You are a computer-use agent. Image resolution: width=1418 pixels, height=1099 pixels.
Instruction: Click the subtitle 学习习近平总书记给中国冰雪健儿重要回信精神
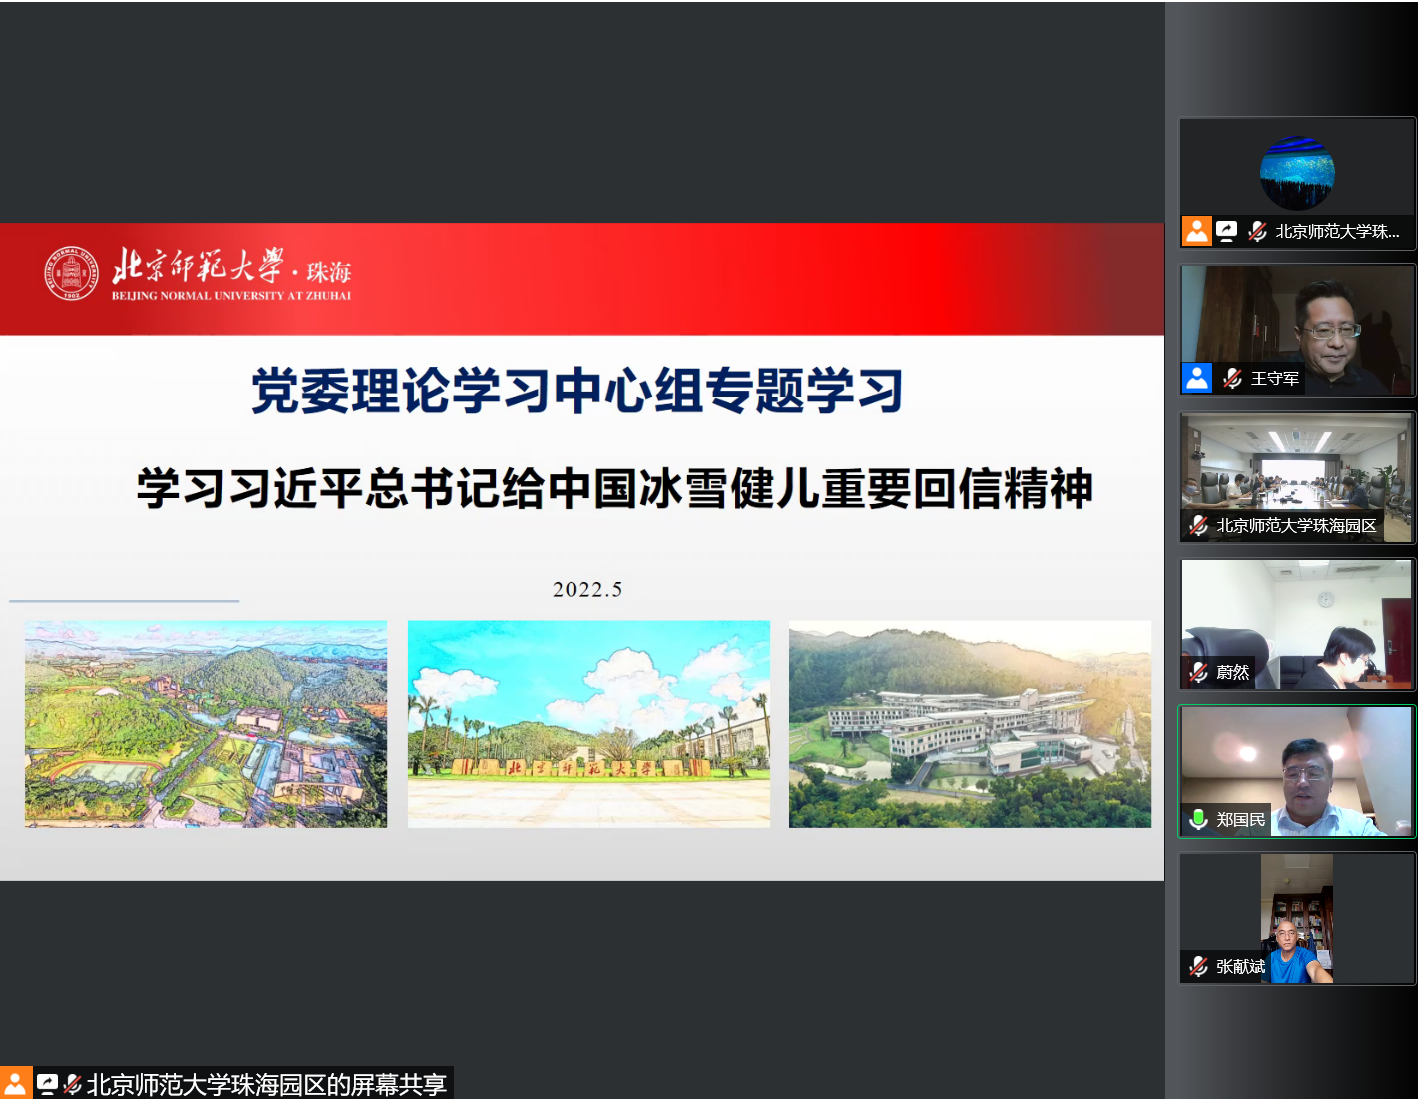tap(615, 488)
